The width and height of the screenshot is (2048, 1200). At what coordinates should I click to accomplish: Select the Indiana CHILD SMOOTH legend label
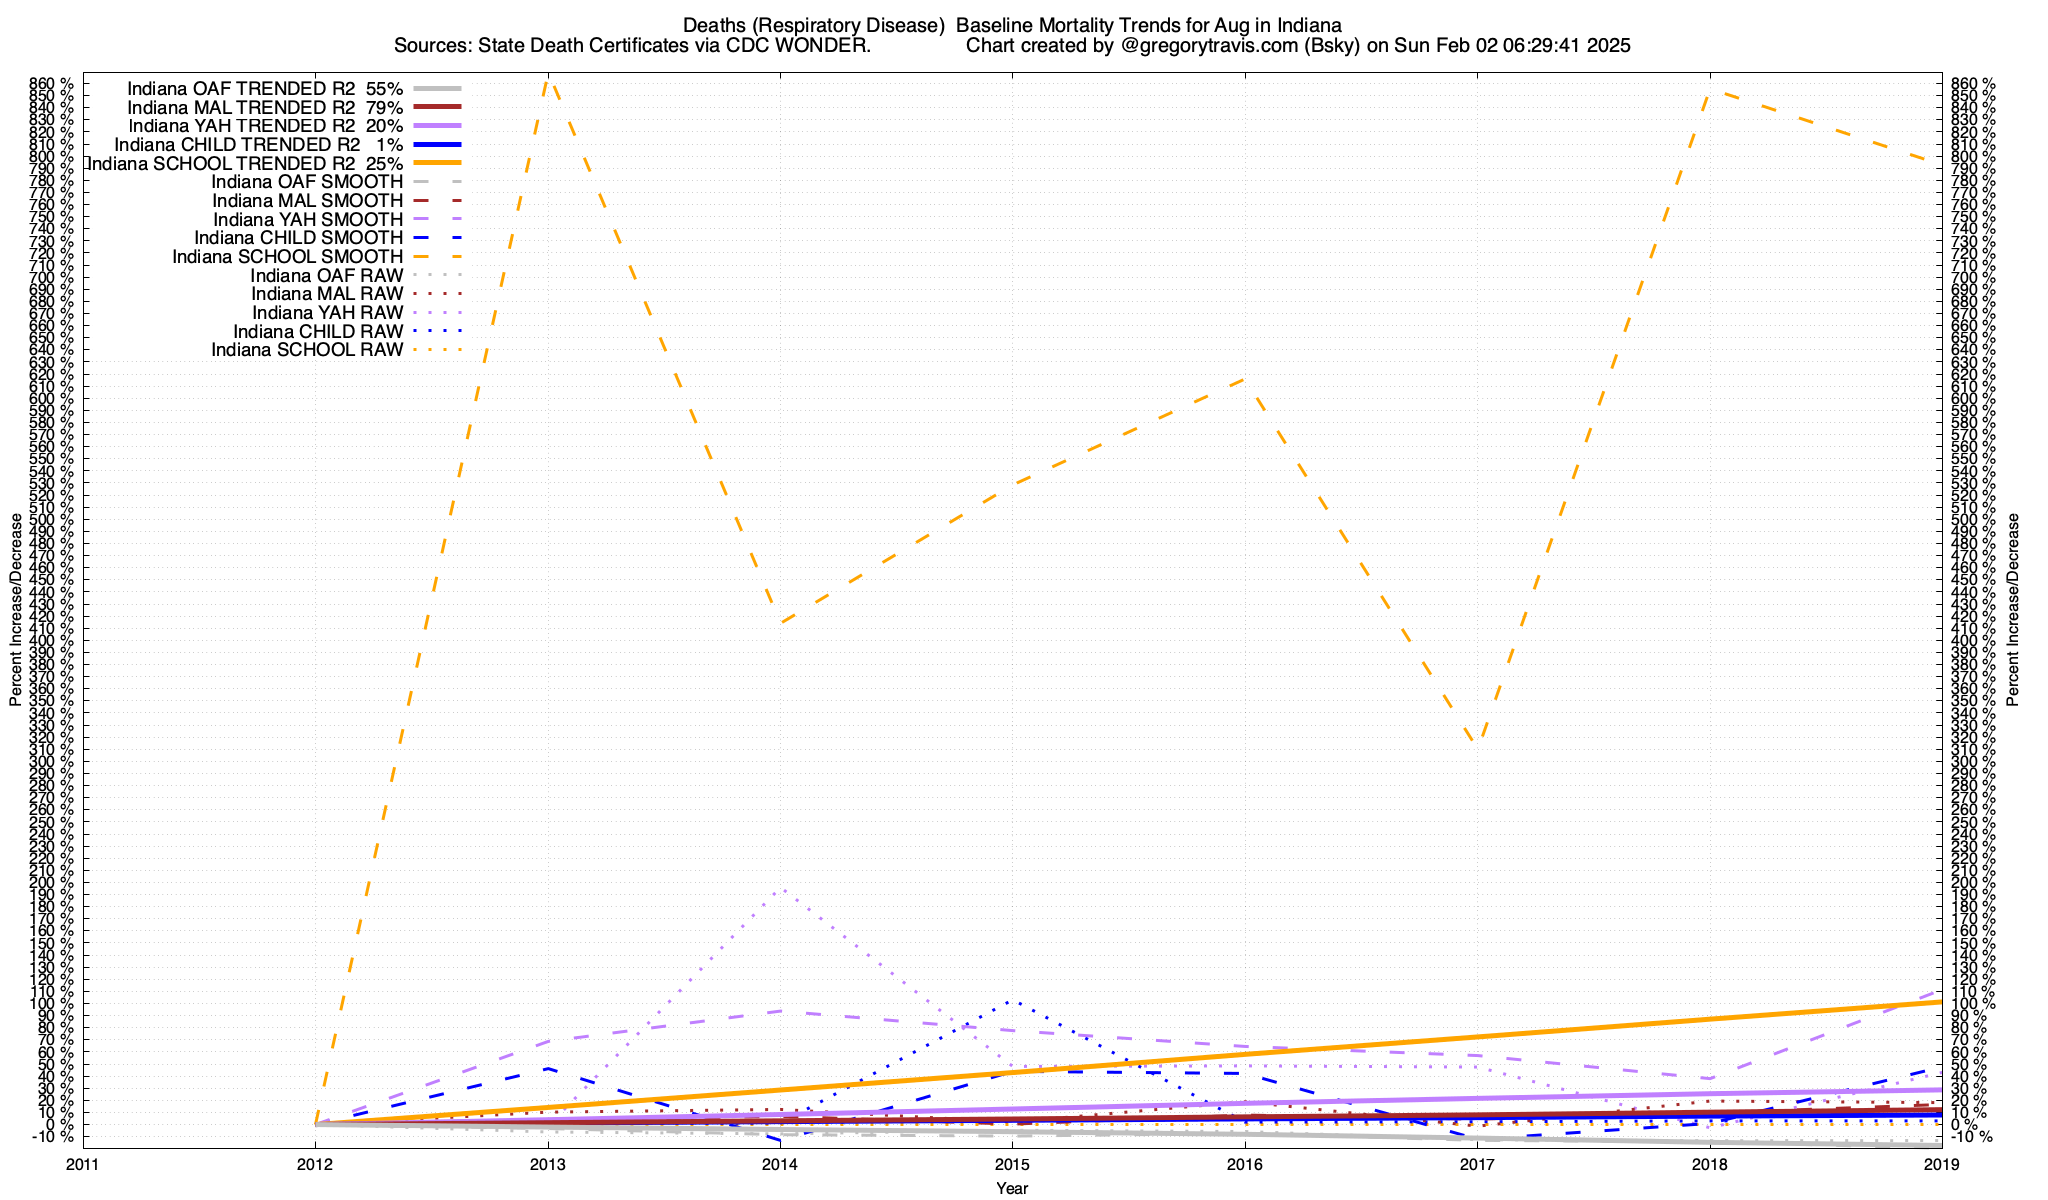click(x=298, y=238)
